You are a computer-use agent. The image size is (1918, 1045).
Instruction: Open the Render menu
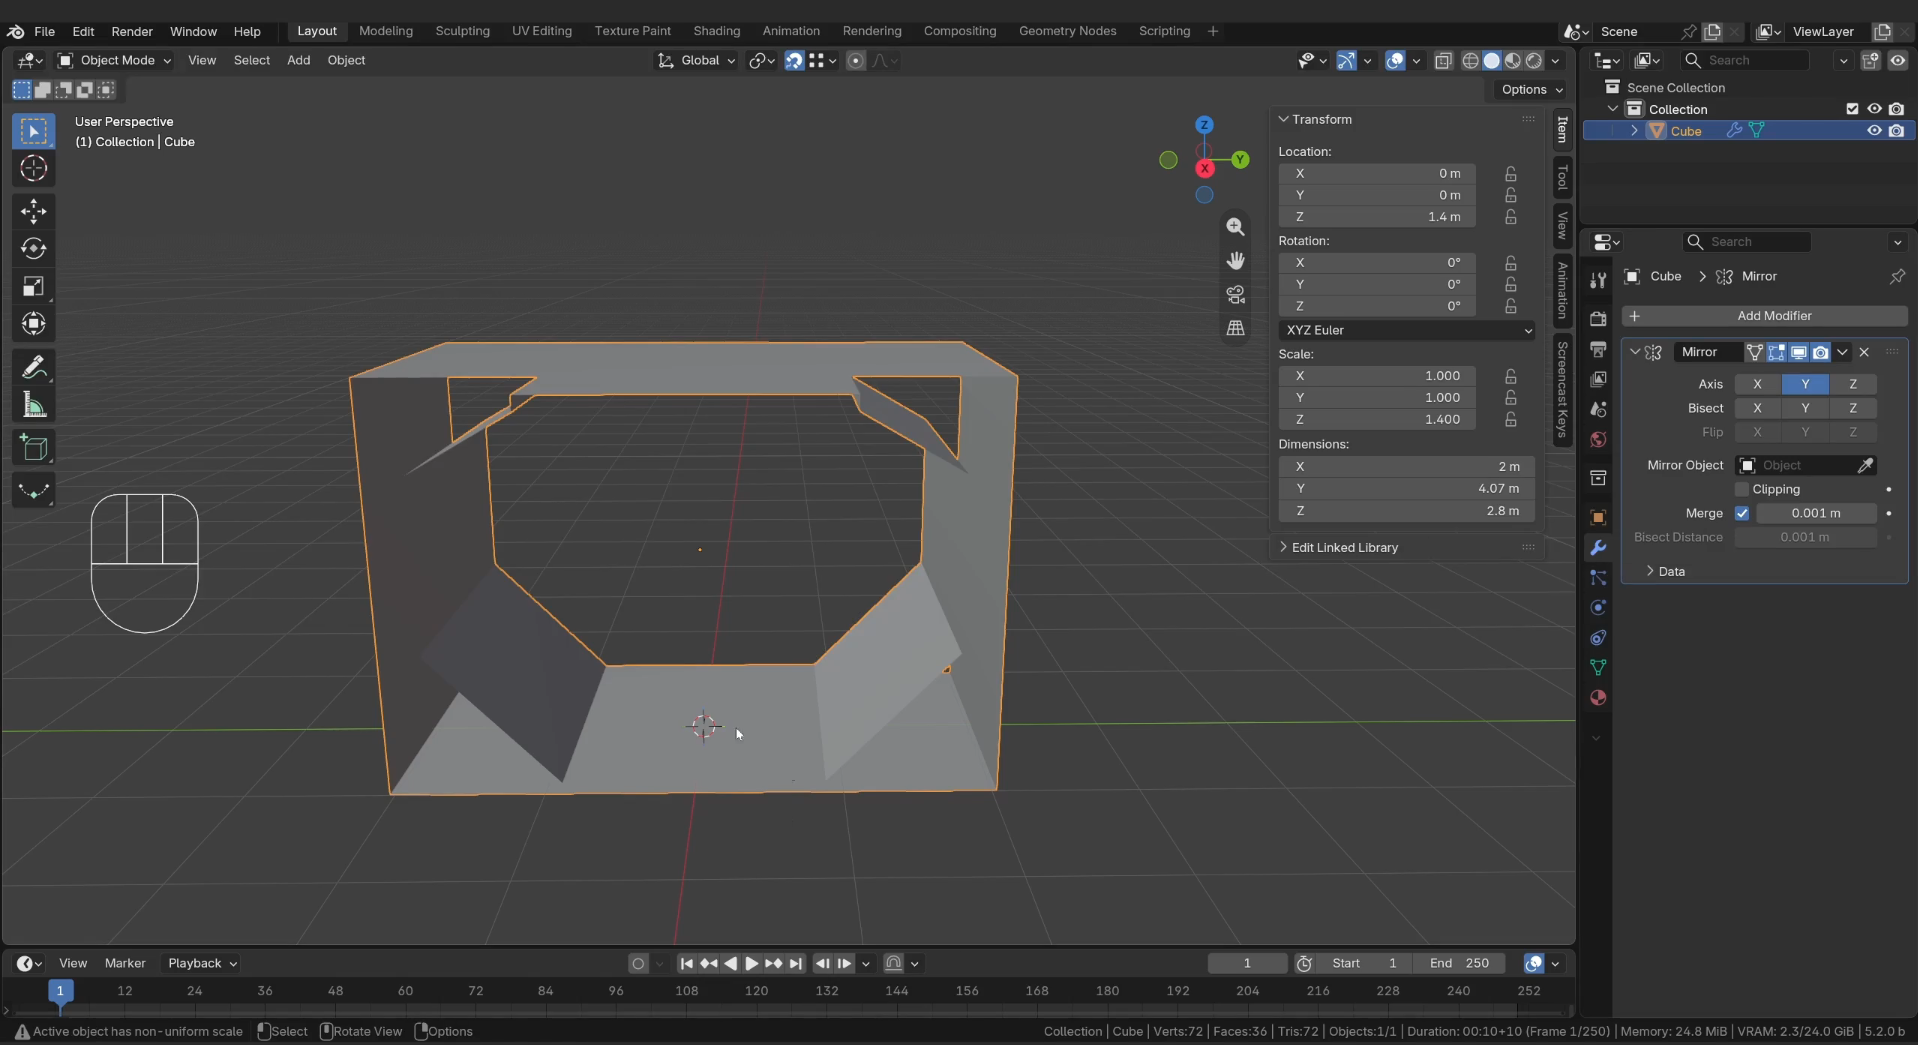132,31
